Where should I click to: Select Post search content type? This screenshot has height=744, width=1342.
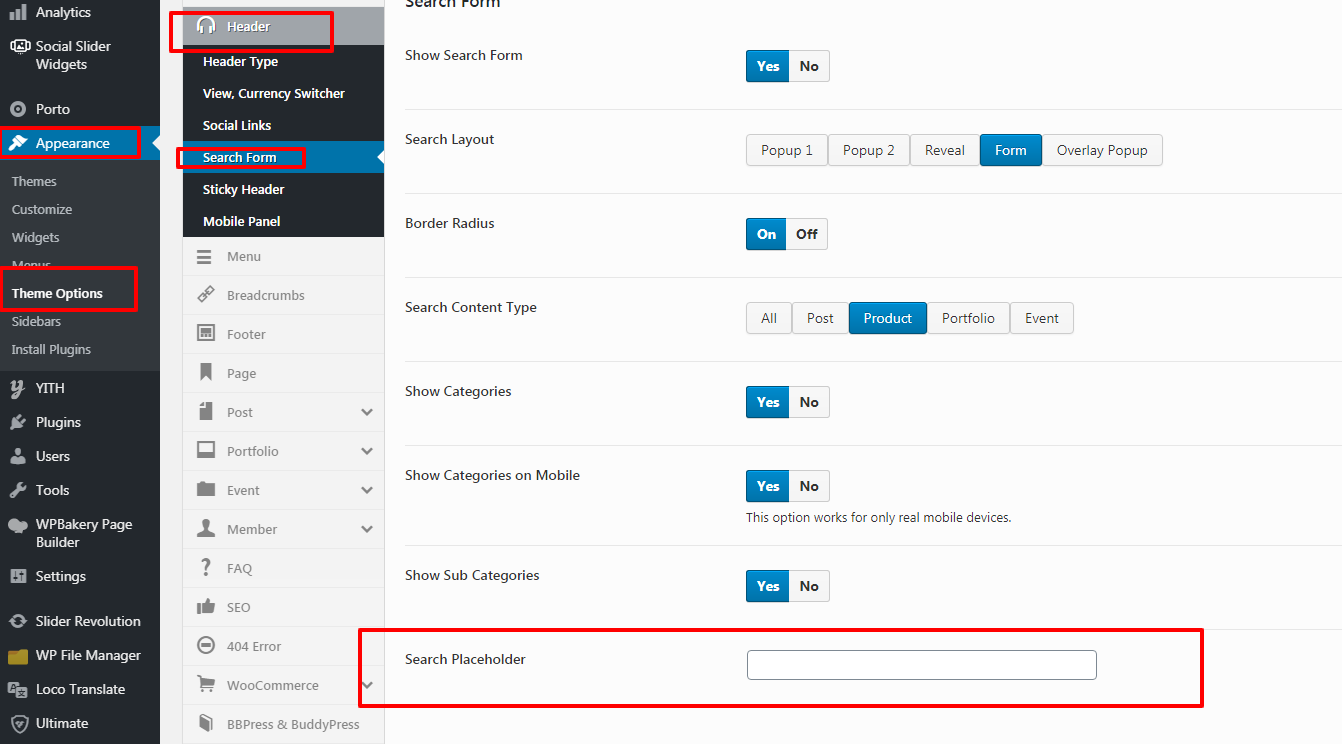tap(820, 318)
